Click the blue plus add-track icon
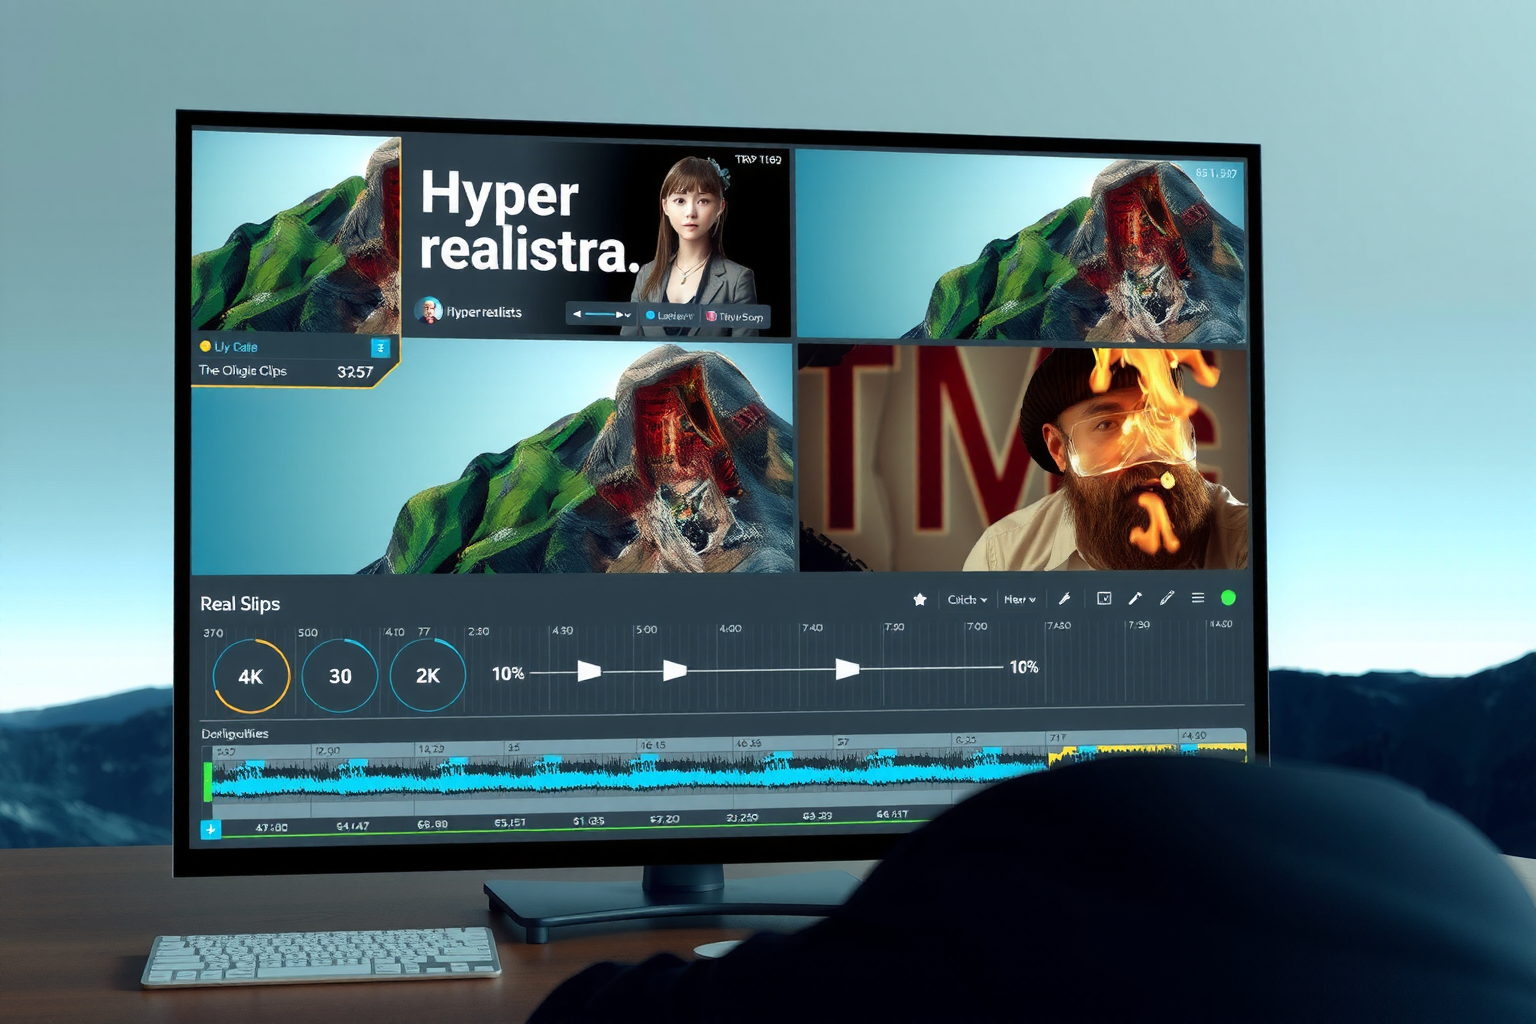Viewport: 1536px width, 1024px height. coord(210,829)
